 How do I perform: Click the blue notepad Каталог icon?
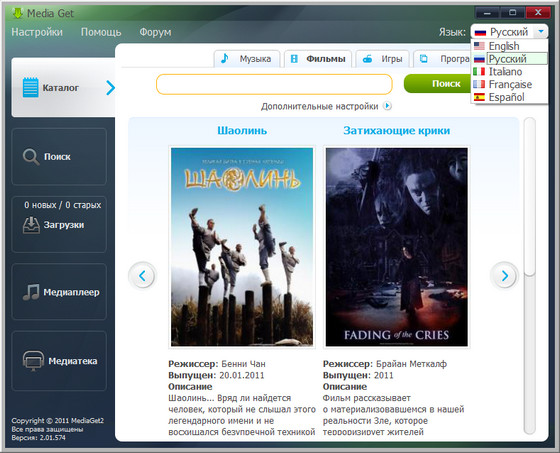[30, 87]
